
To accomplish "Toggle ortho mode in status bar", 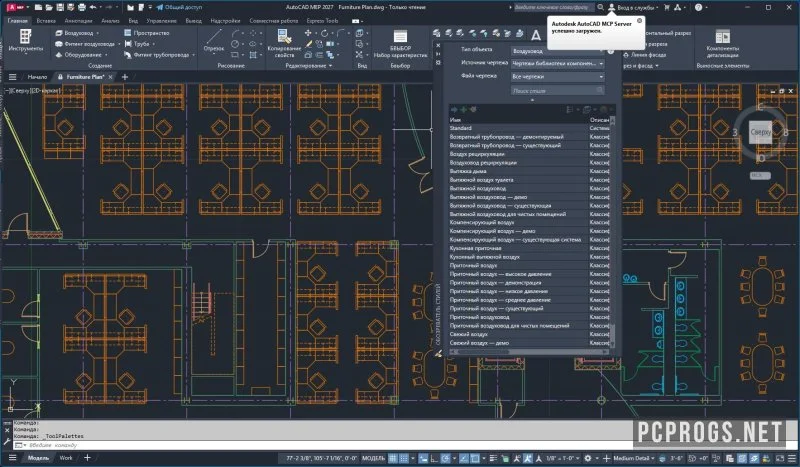I will pos(434,458).
